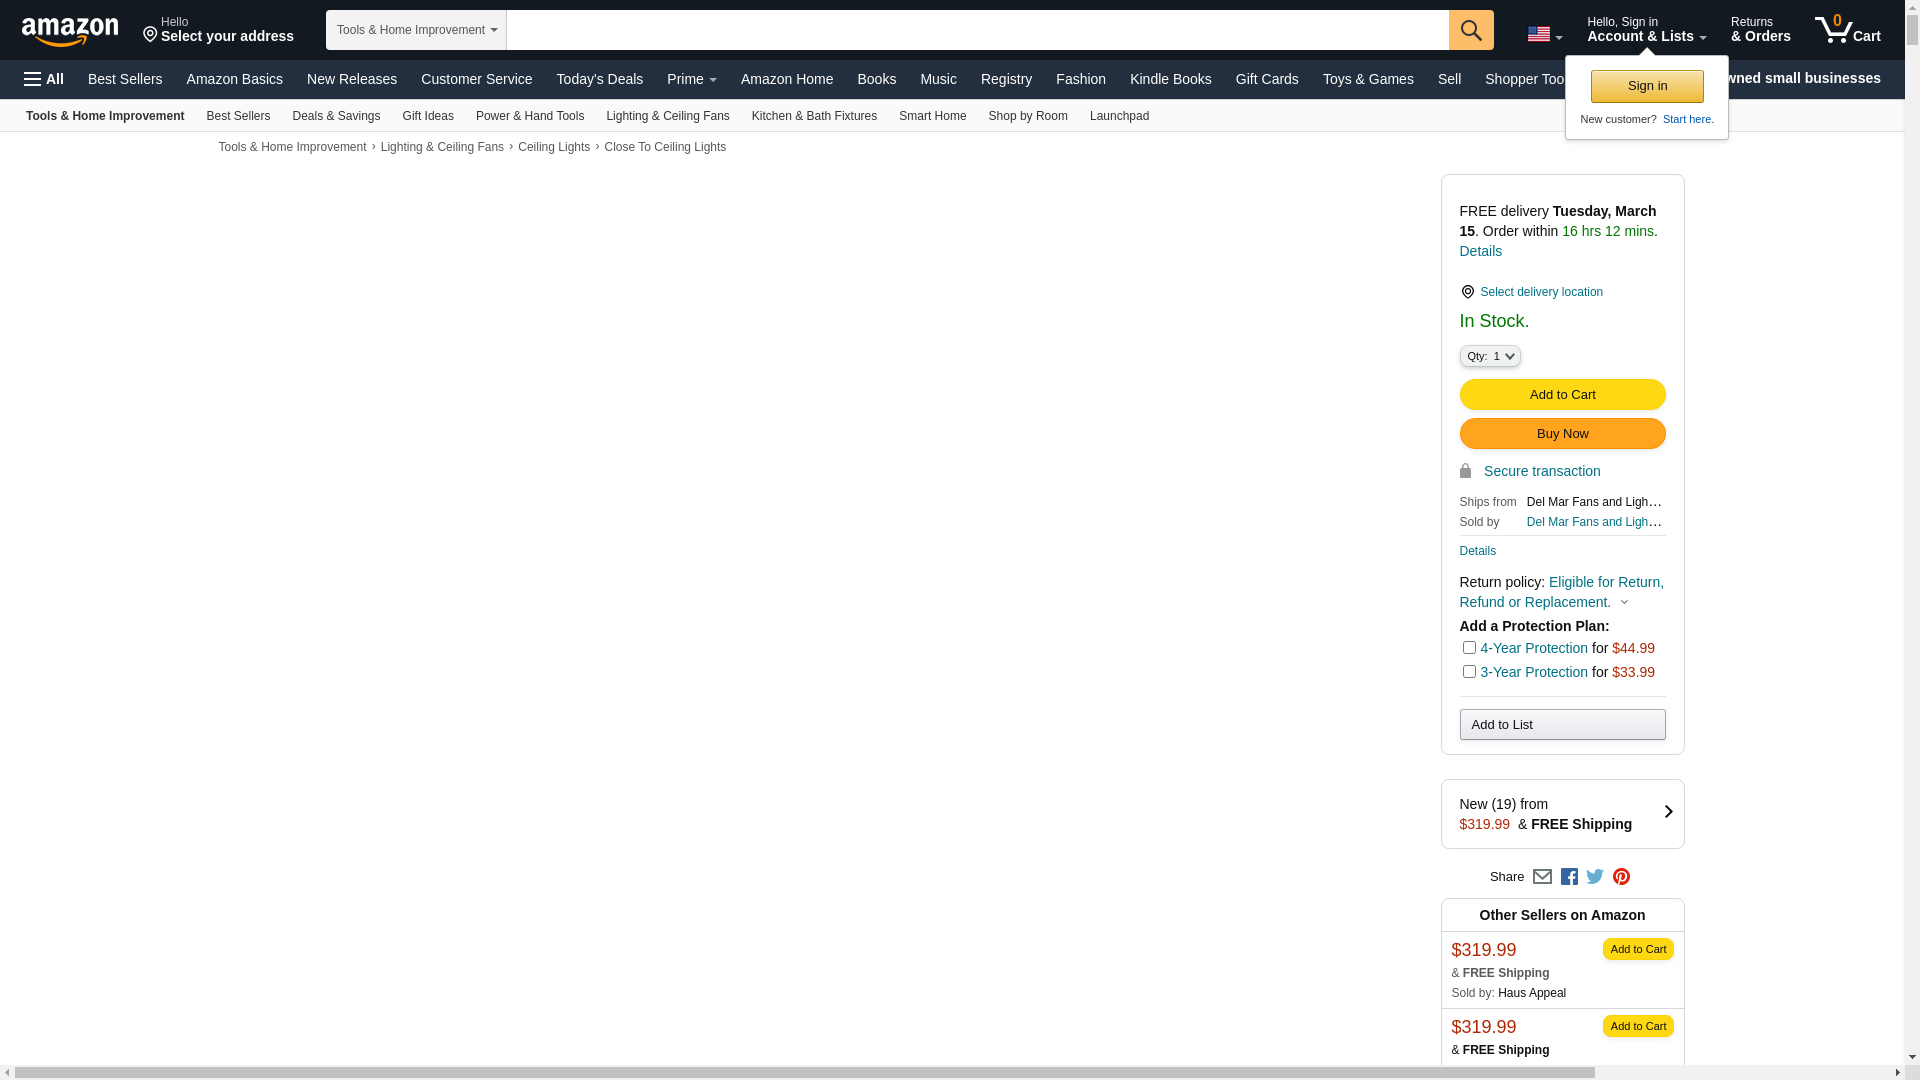Open Lighting & Ceiling Fans subnav tab
Screen dimensions: 1920x1080
[x=667, y=116]
